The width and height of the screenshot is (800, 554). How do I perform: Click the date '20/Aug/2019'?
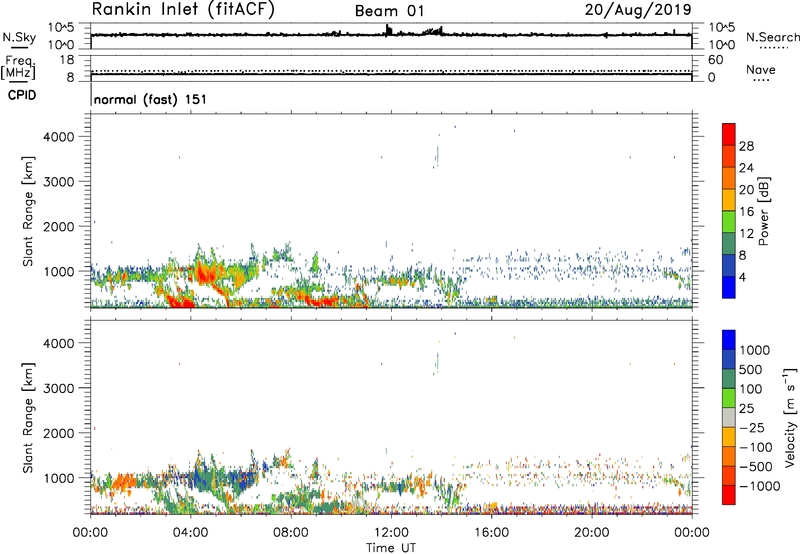638,10
